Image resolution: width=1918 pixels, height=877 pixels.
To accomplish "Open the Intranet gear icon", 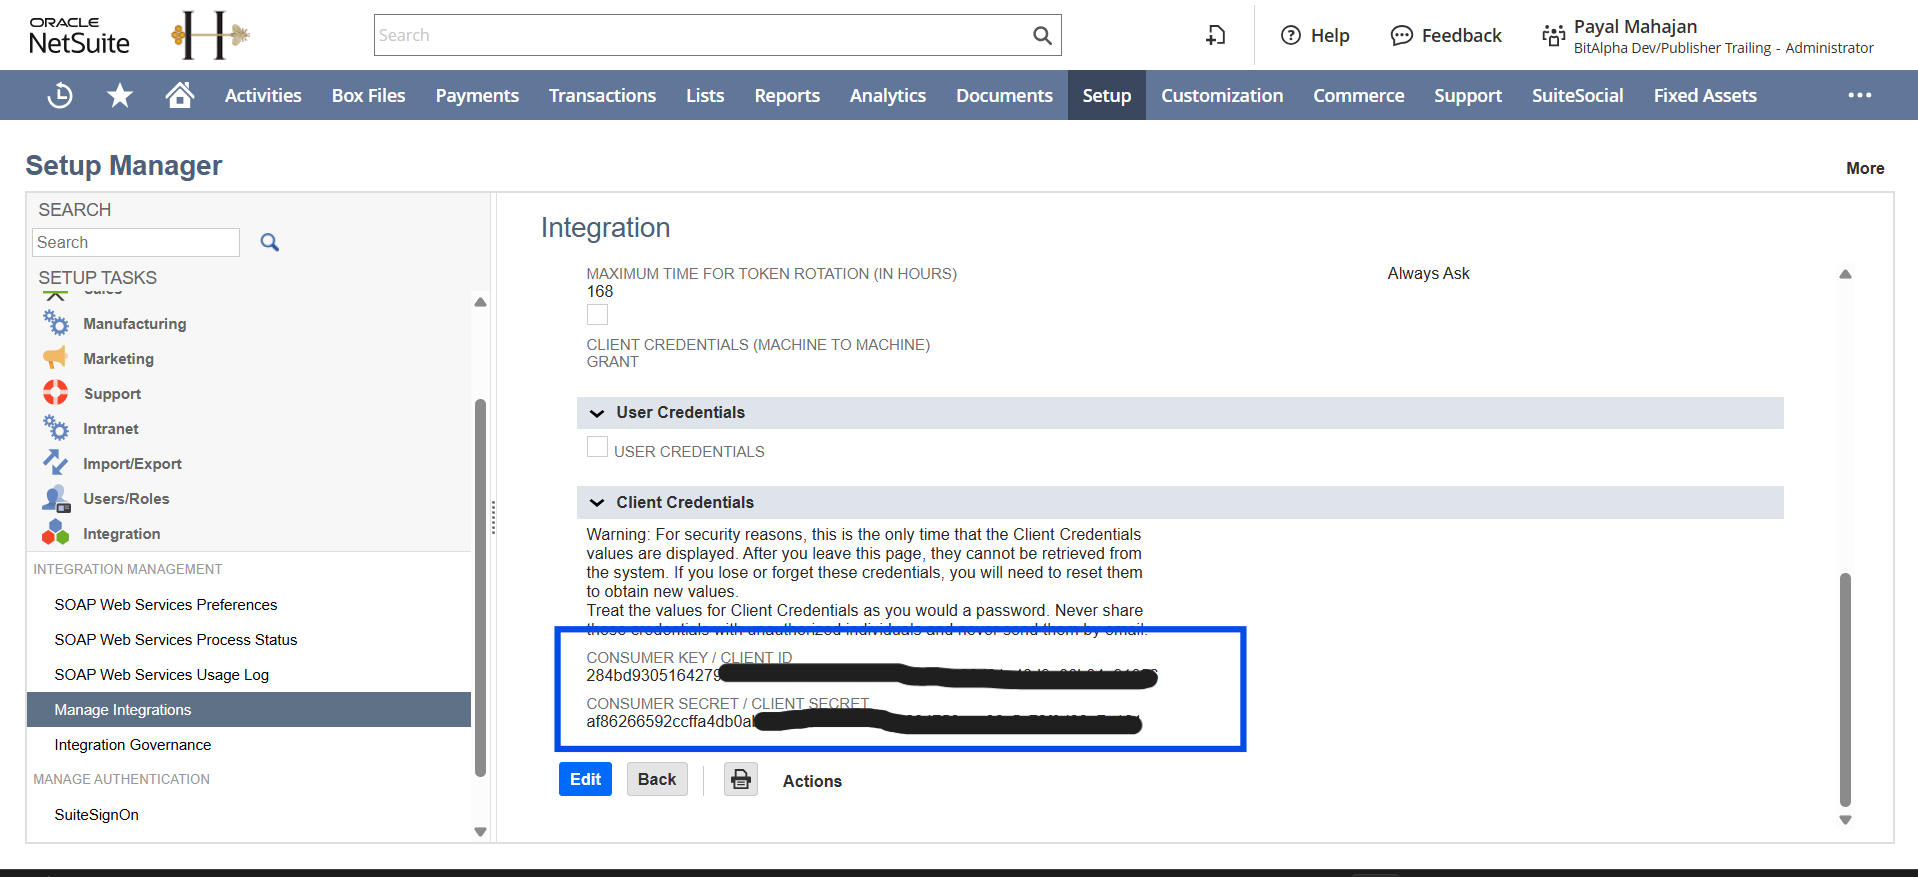I will pyautogui.click(x=56, y=428).
